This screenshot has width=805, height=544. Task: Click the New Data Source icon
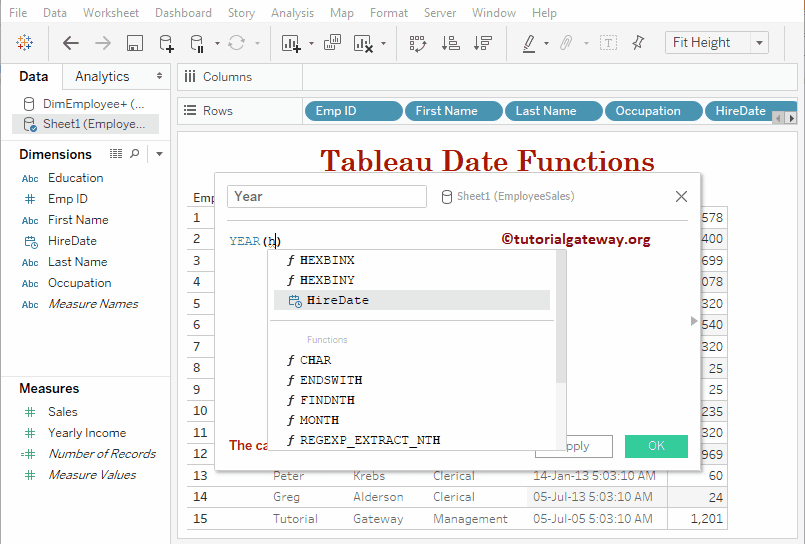pyautogui.click(x=166, y=43)
